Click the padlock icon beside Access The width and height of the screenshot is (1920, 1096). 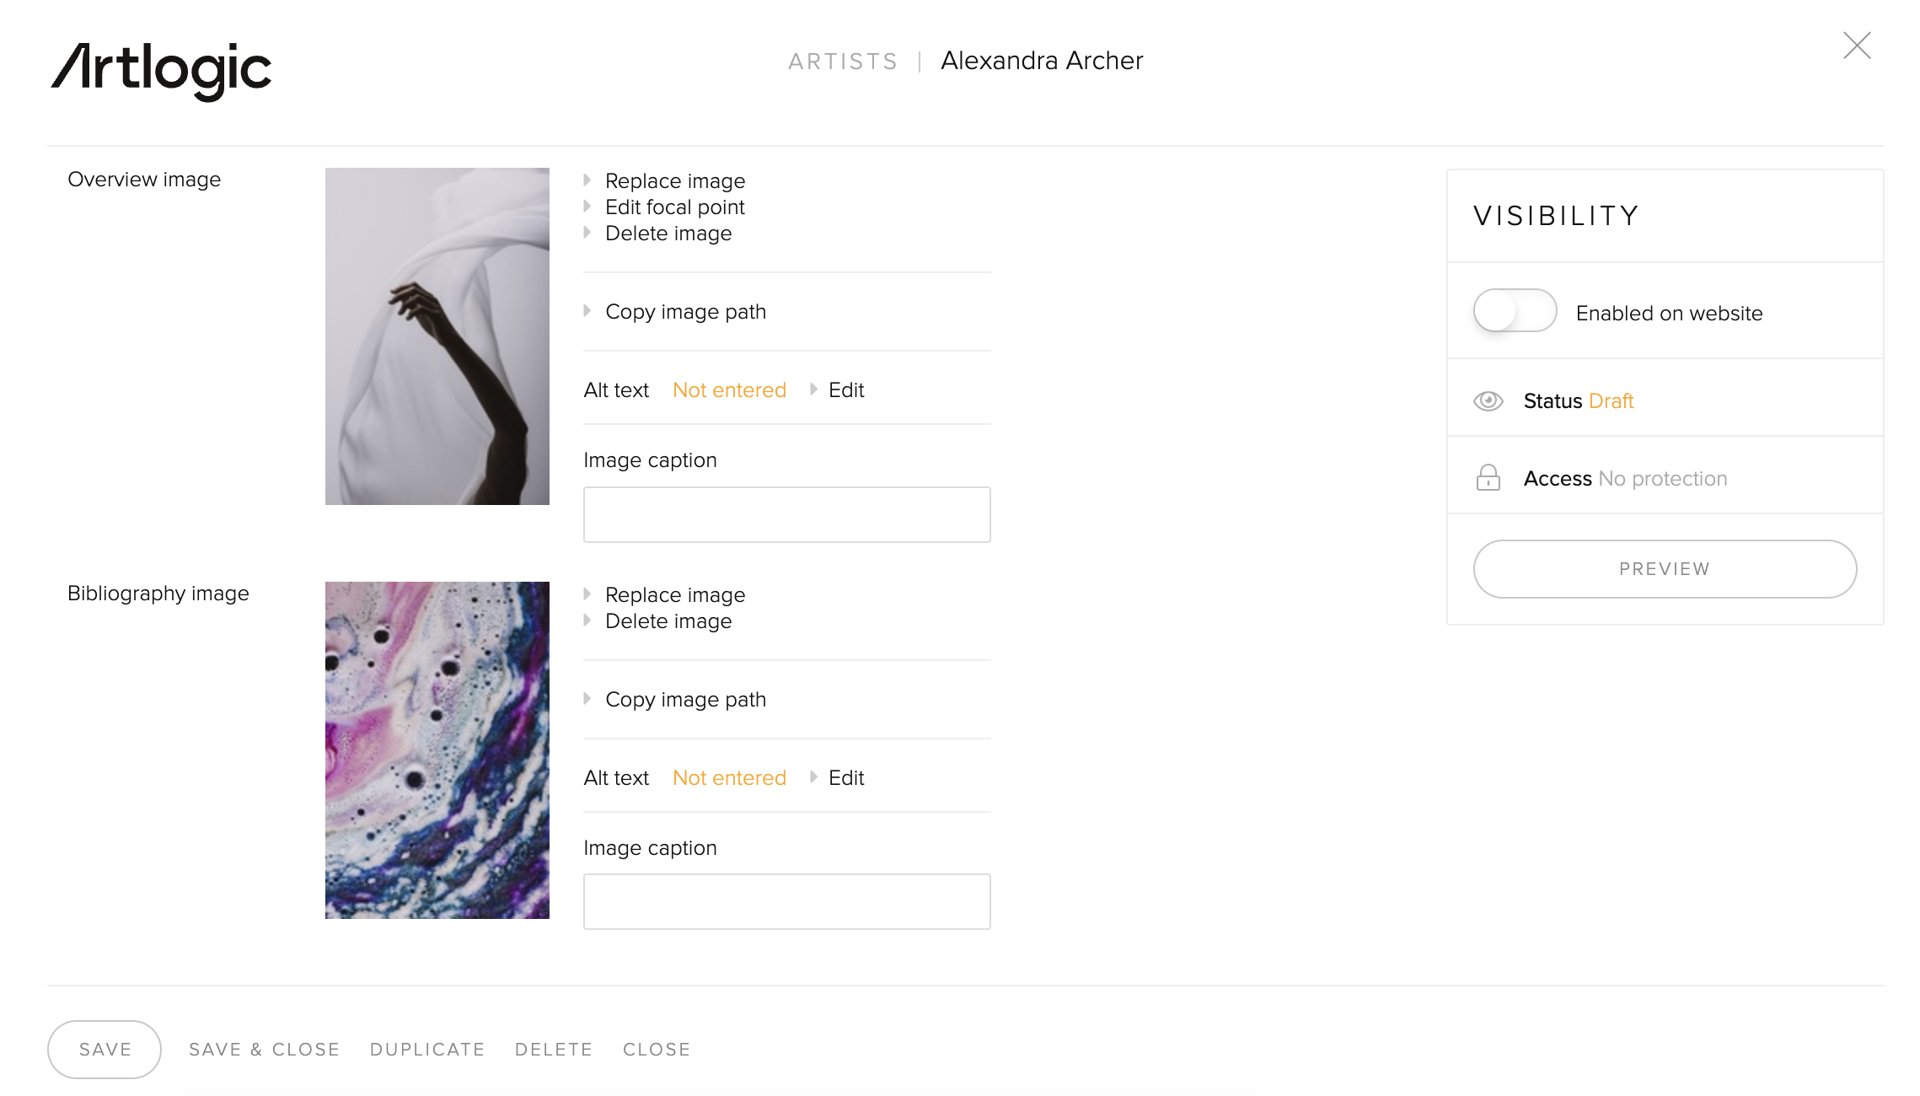(1488, 478)
